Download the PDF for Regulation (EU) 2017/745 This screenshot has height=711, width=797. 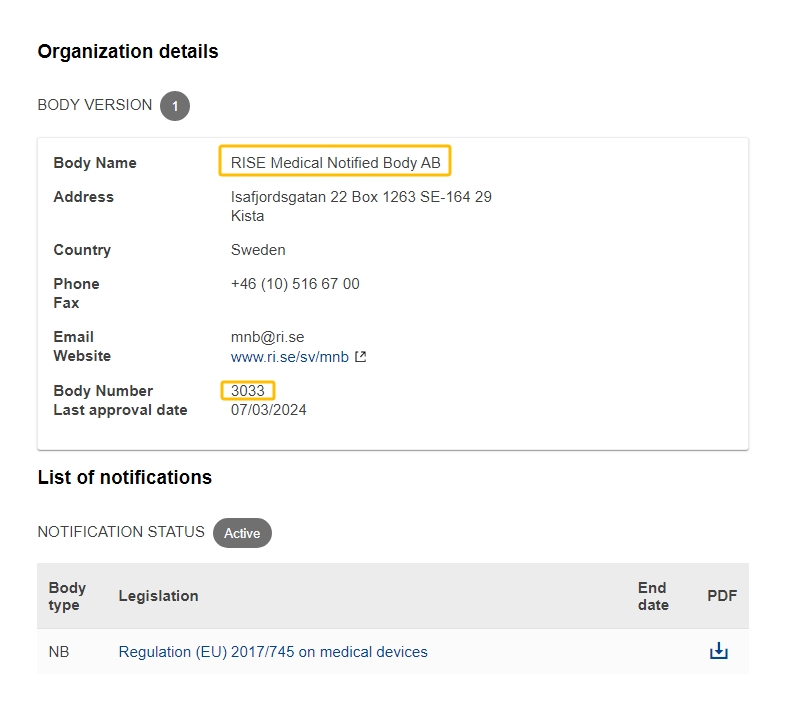click(718, 651)
